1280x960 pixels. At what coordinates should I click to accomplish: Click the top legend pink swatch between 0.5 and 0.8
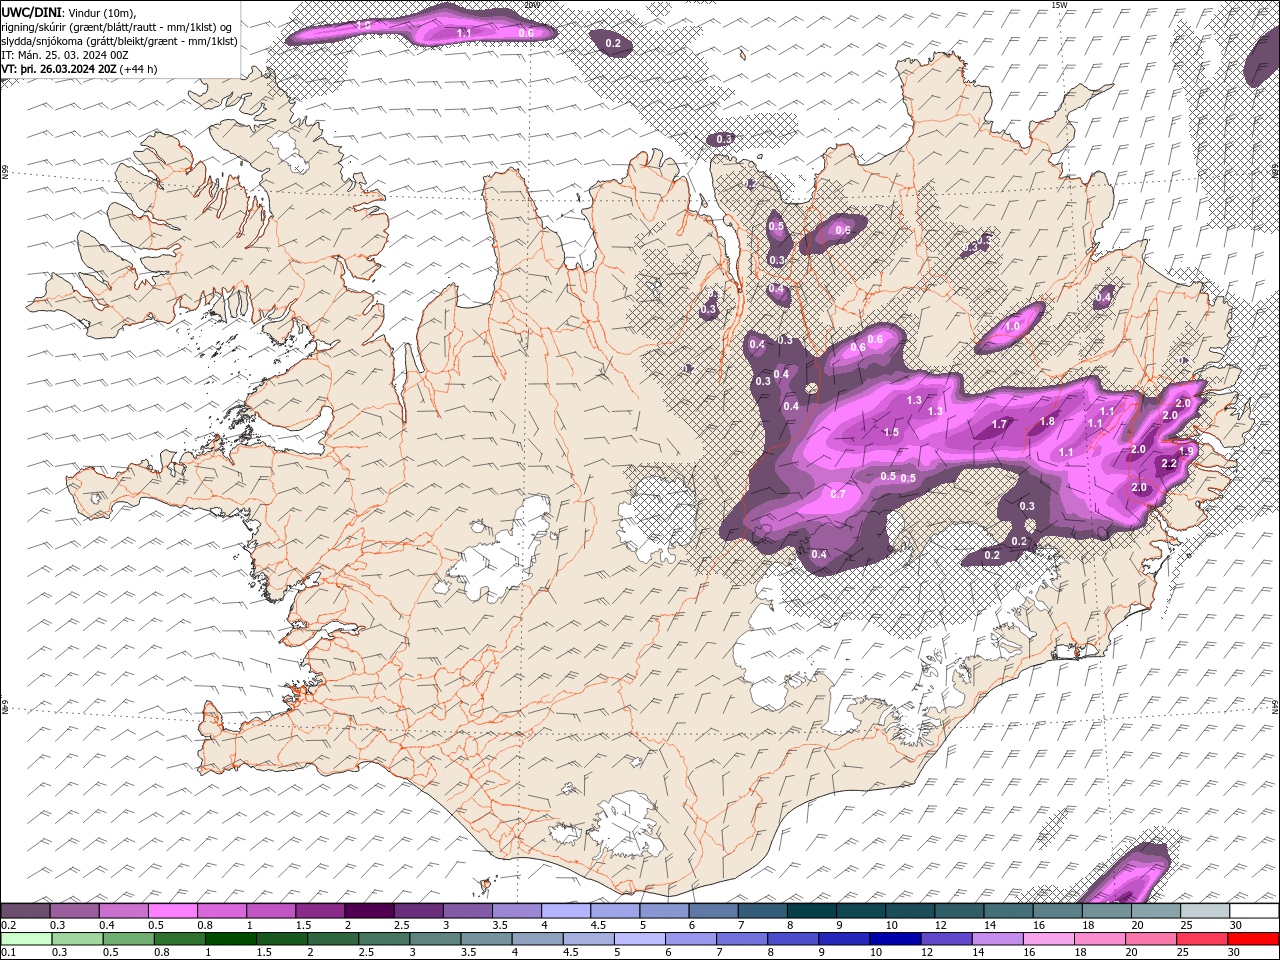[172, 911]
